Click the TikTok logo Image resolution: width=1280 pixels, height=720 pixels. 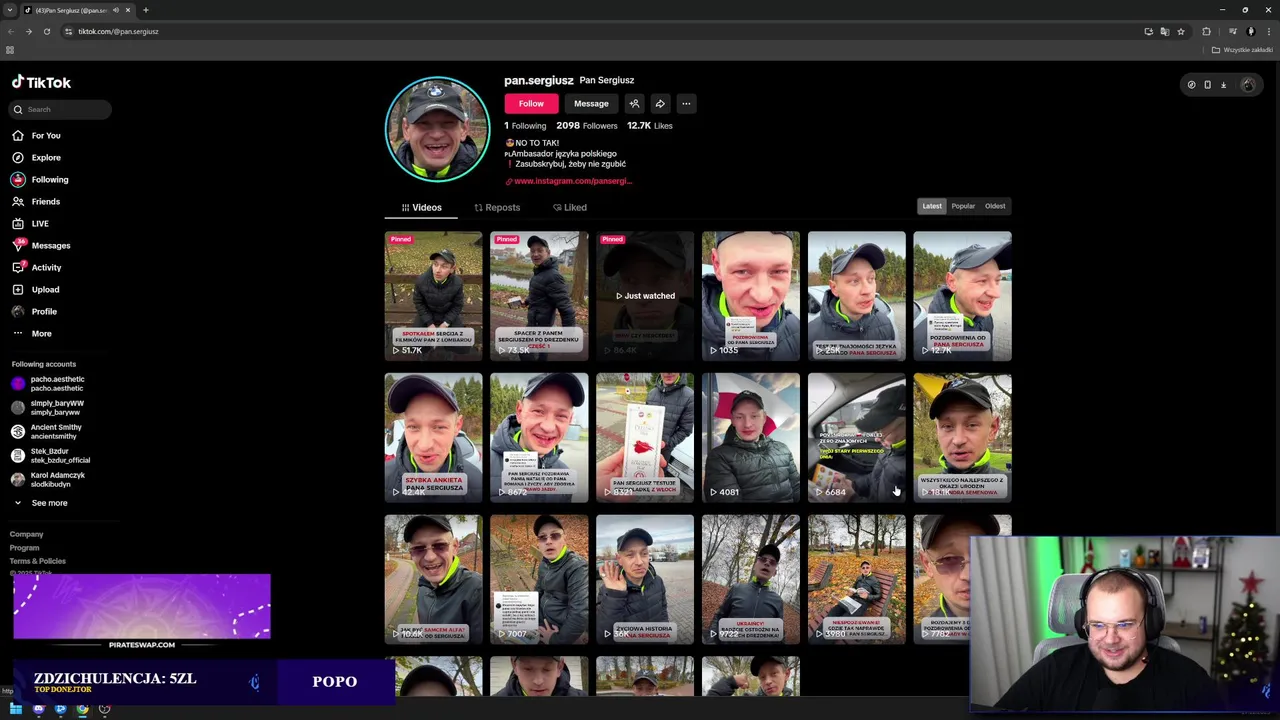click(41, 83)
